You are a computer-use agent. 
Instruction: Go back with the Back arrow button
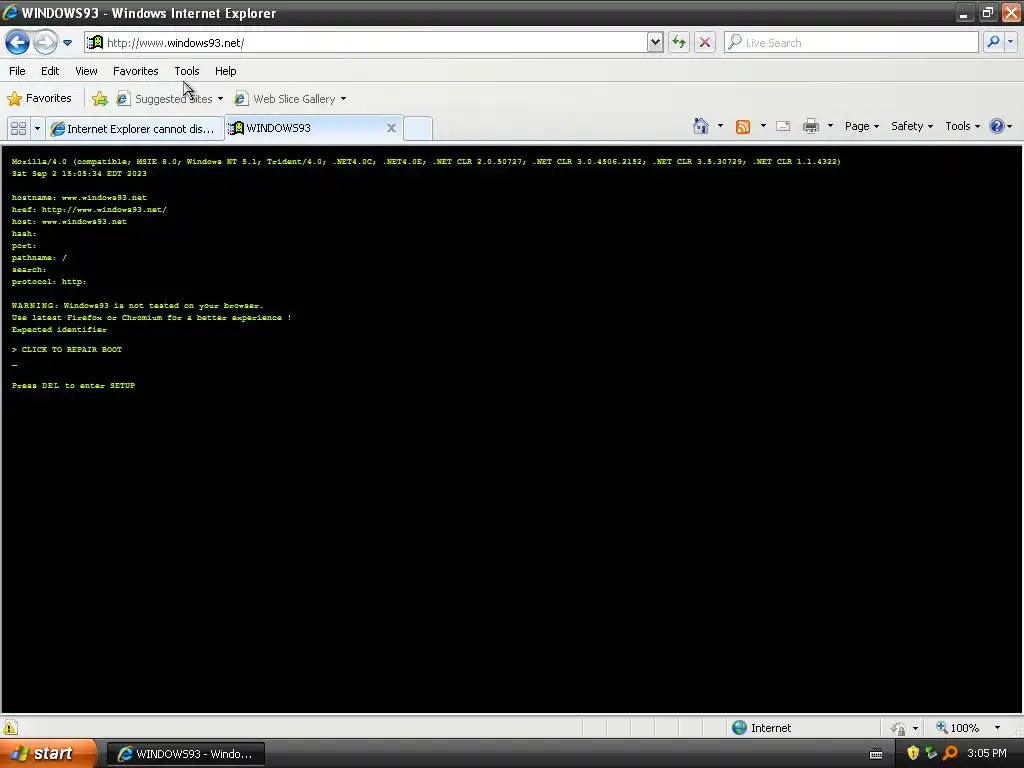click(x=17, y=42)
